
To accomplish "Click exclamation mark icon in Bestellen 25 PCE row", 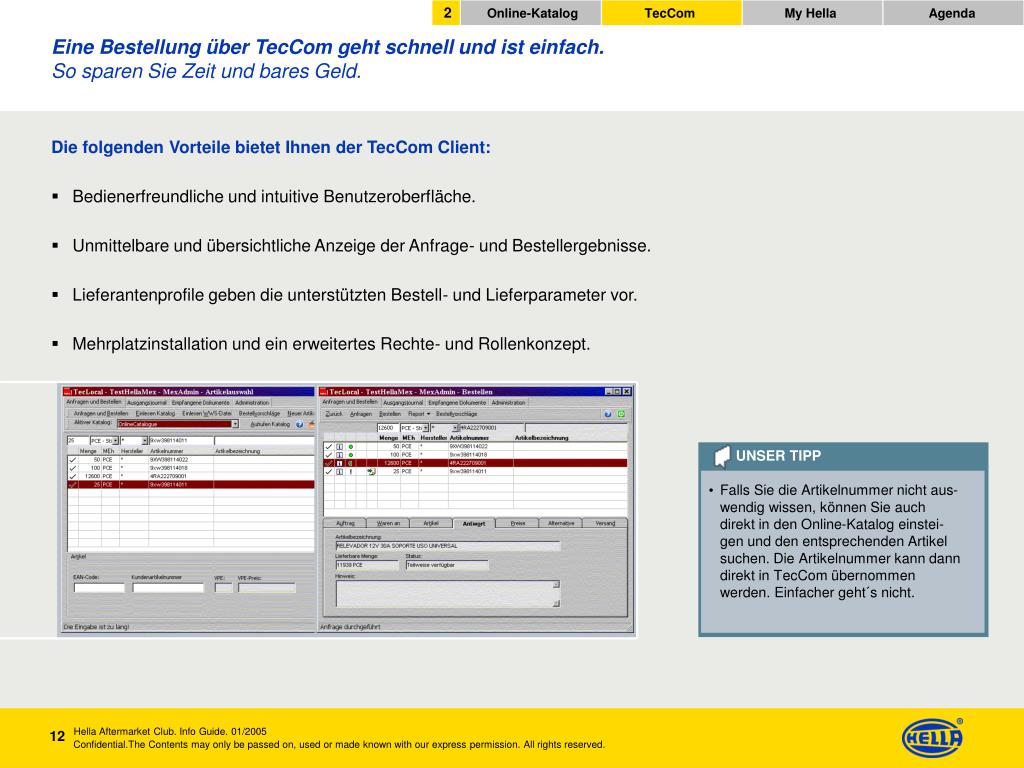I will (x=351, y=472).
